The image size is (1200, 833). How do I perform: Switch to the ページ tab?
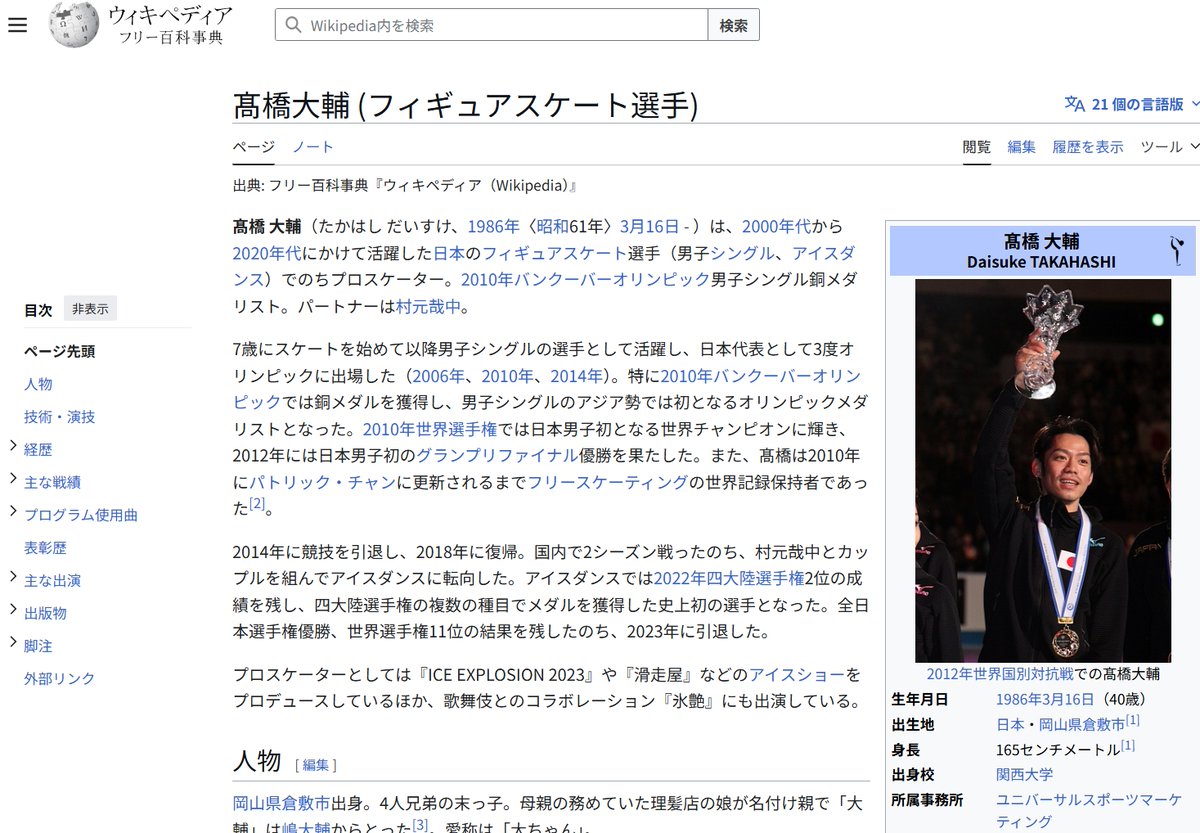click(x=254, y=146)
